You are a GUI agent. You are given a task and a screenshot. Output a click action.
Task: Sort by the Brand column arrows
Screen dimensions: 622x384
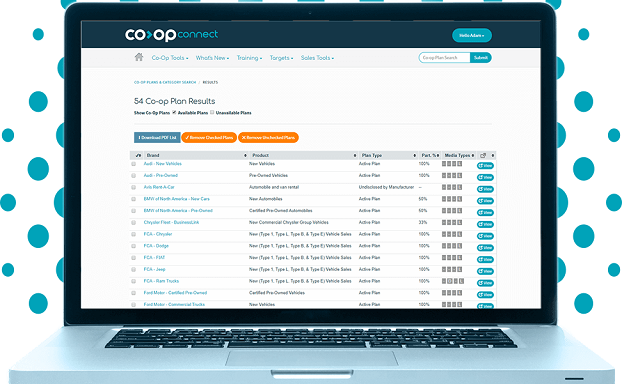pos(245,156)
